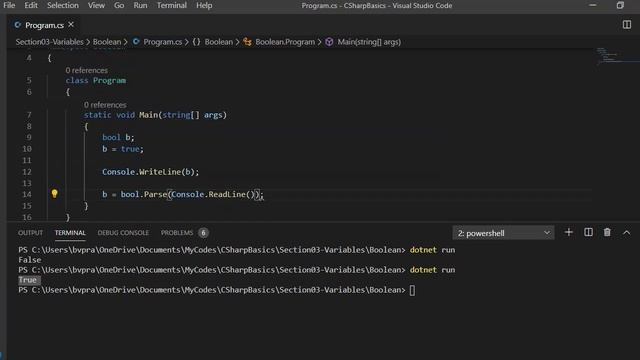The width and height of the screenshot is (640, 360).
Task: Open the File menu
Action: point(9,5)
